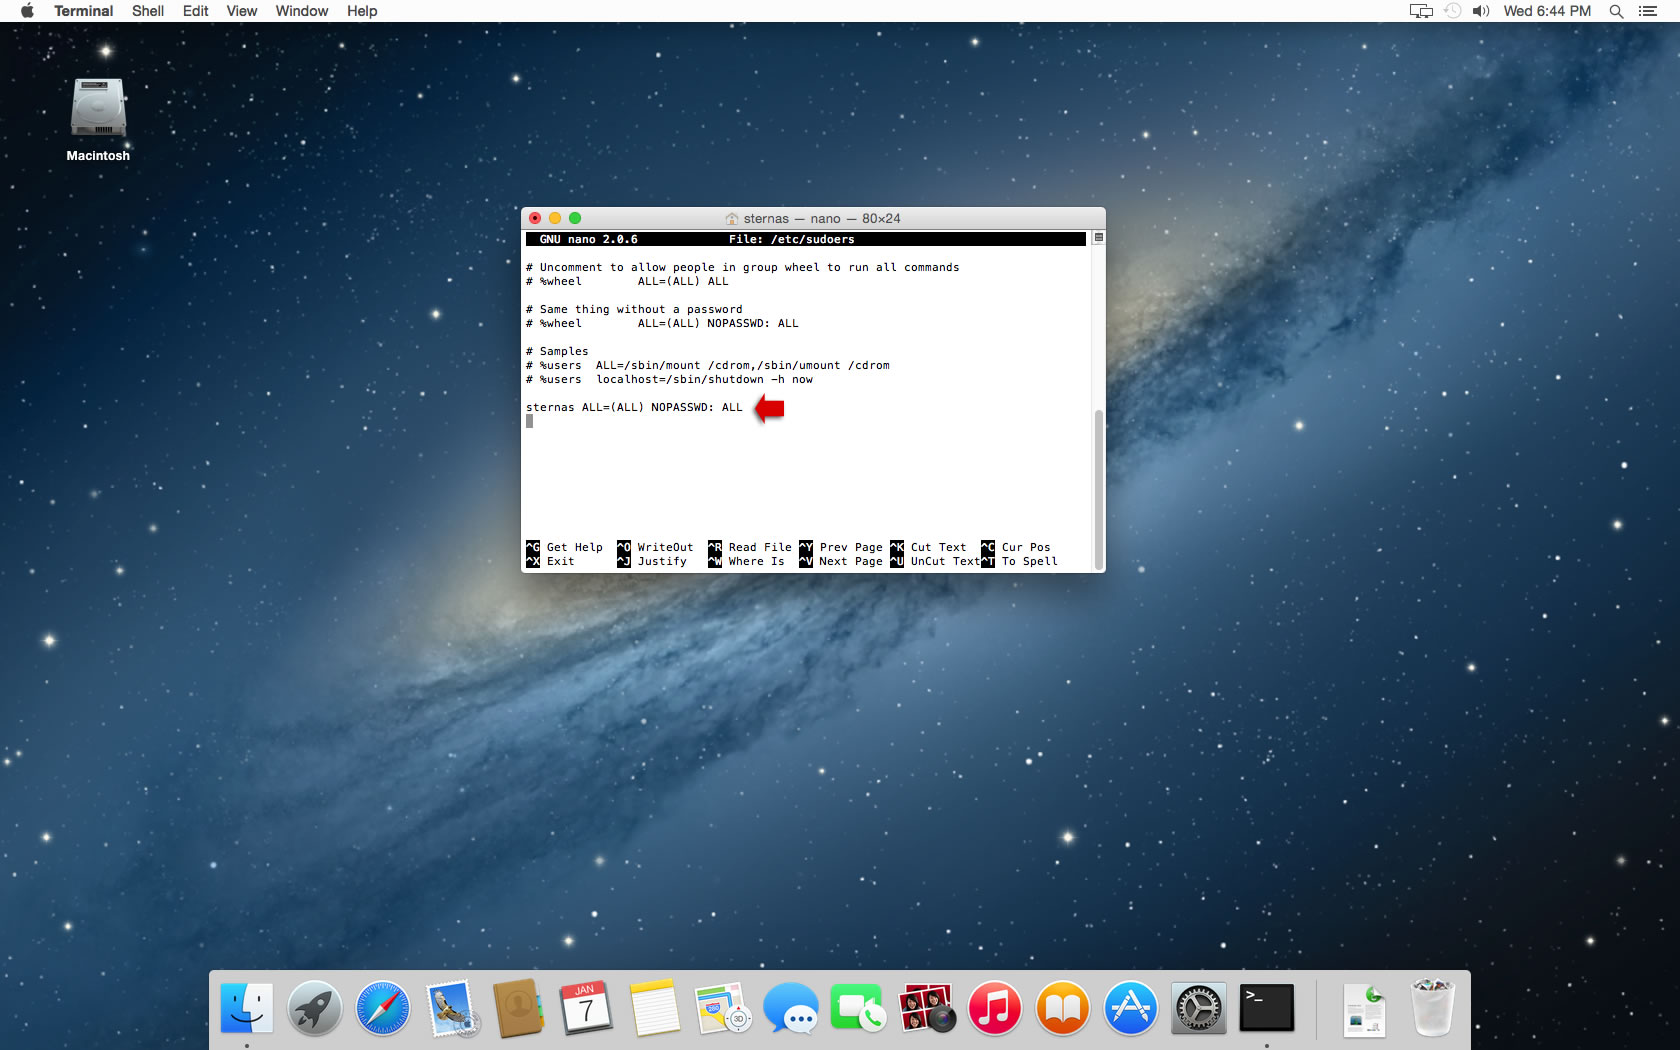Image resolution: width=1680 pixels, height=1050 pixels.
Task: Open Notification Center list icon
Action: (x=1648, y=11)
